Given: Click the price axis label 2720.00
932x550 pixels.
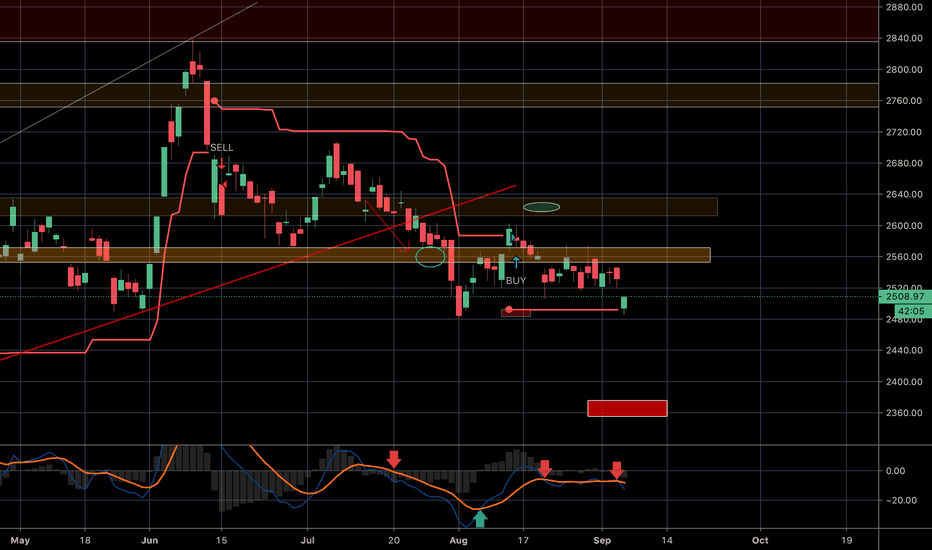Looking at the screenshot, I should 904,132.
